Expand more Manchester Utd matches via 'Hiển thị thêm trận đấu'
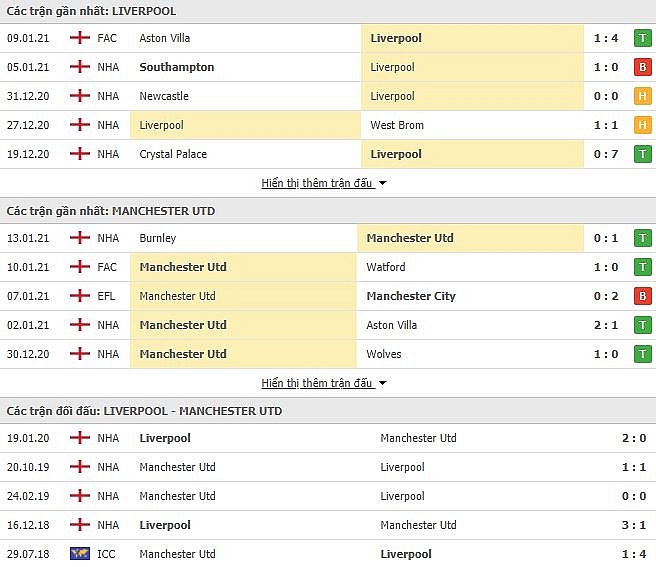Image resolution: width=656 pixels, height=567 pixels. 317,383
